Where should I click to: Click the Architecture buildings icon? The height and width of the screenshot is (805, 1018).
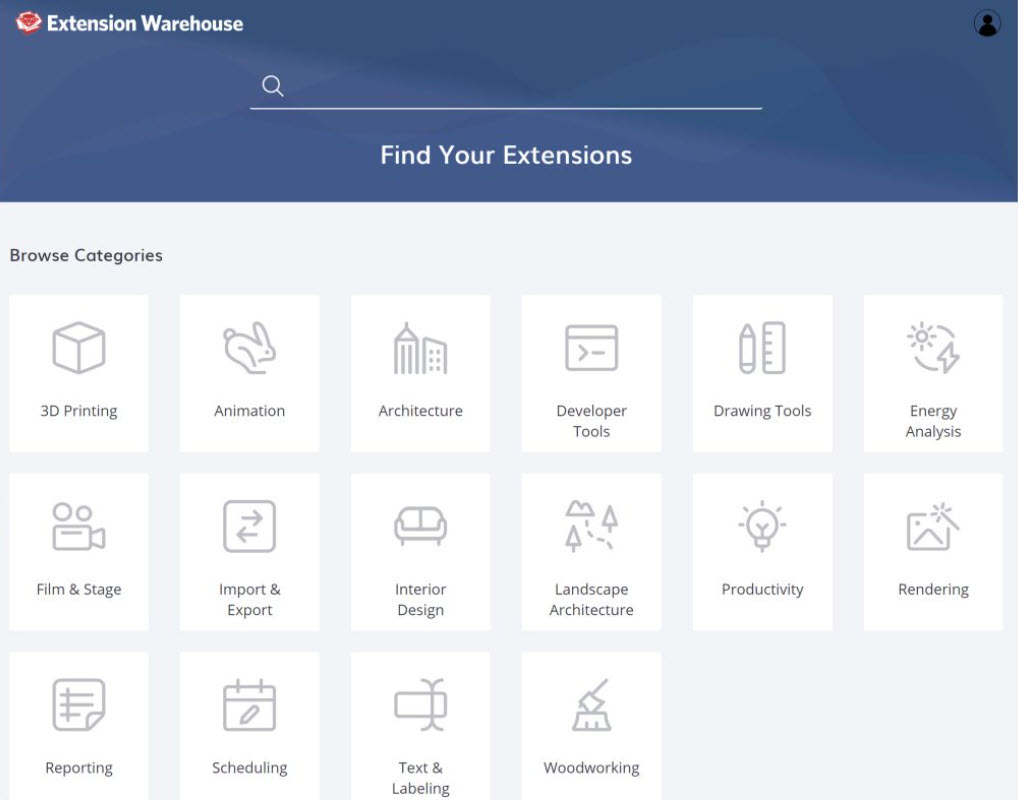coord(420,348)
